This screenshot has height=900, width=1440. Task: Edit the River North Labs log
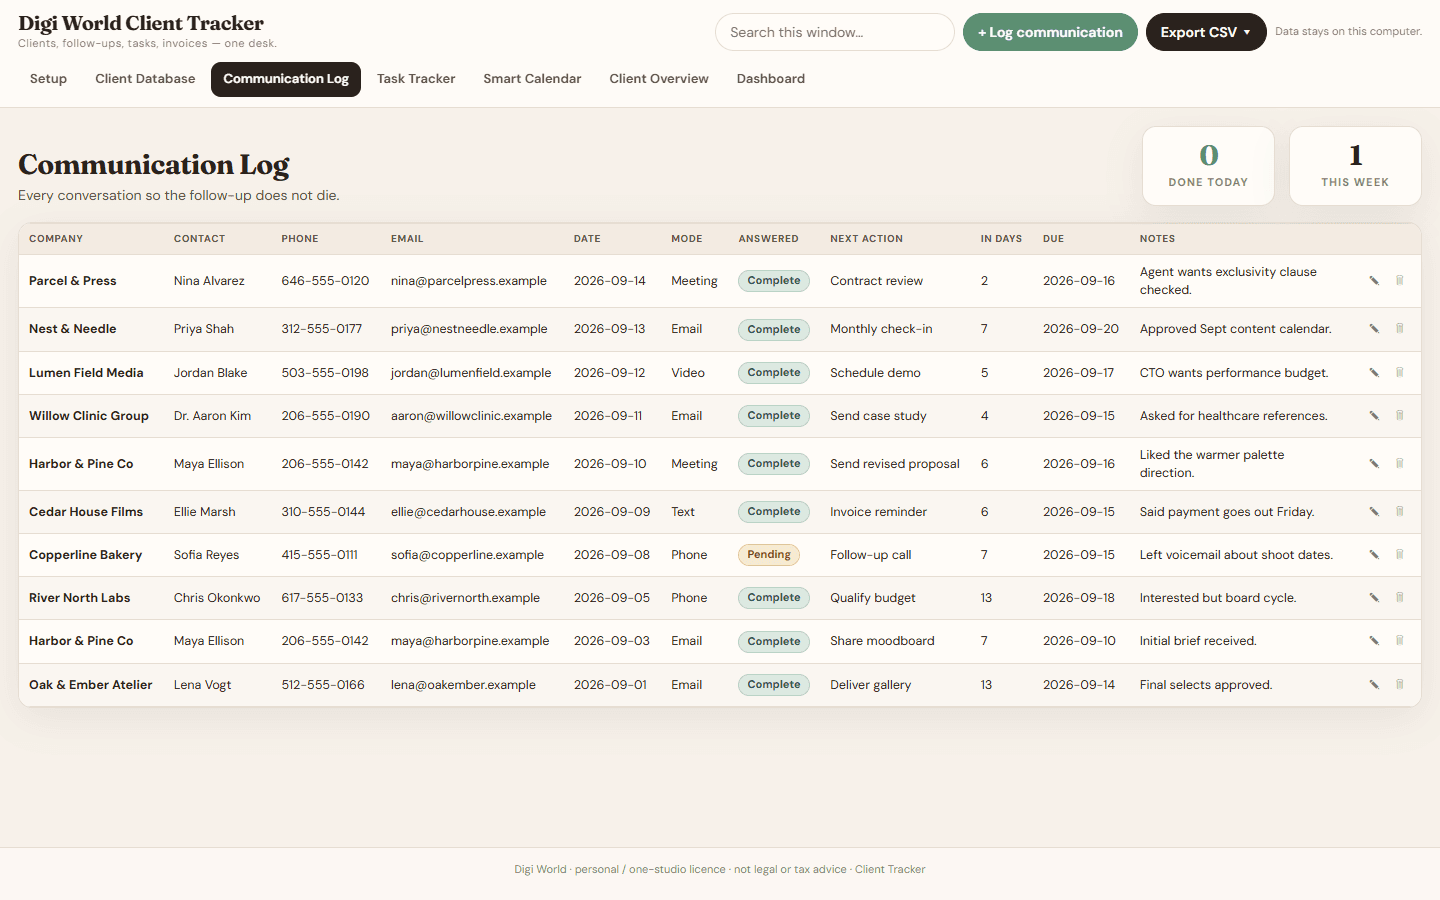(1374, 598)
